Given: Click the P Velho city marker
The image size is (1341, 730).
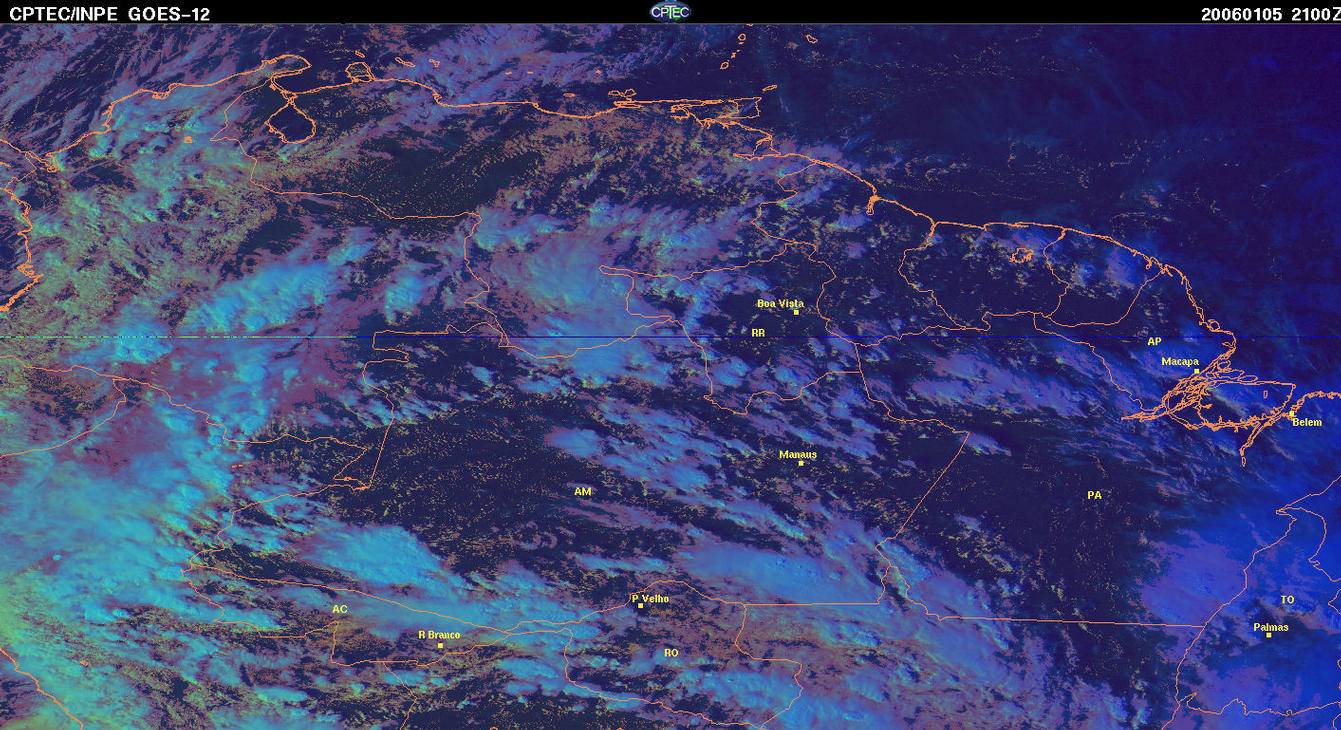Looking at the screenshot, I should 640,606.
